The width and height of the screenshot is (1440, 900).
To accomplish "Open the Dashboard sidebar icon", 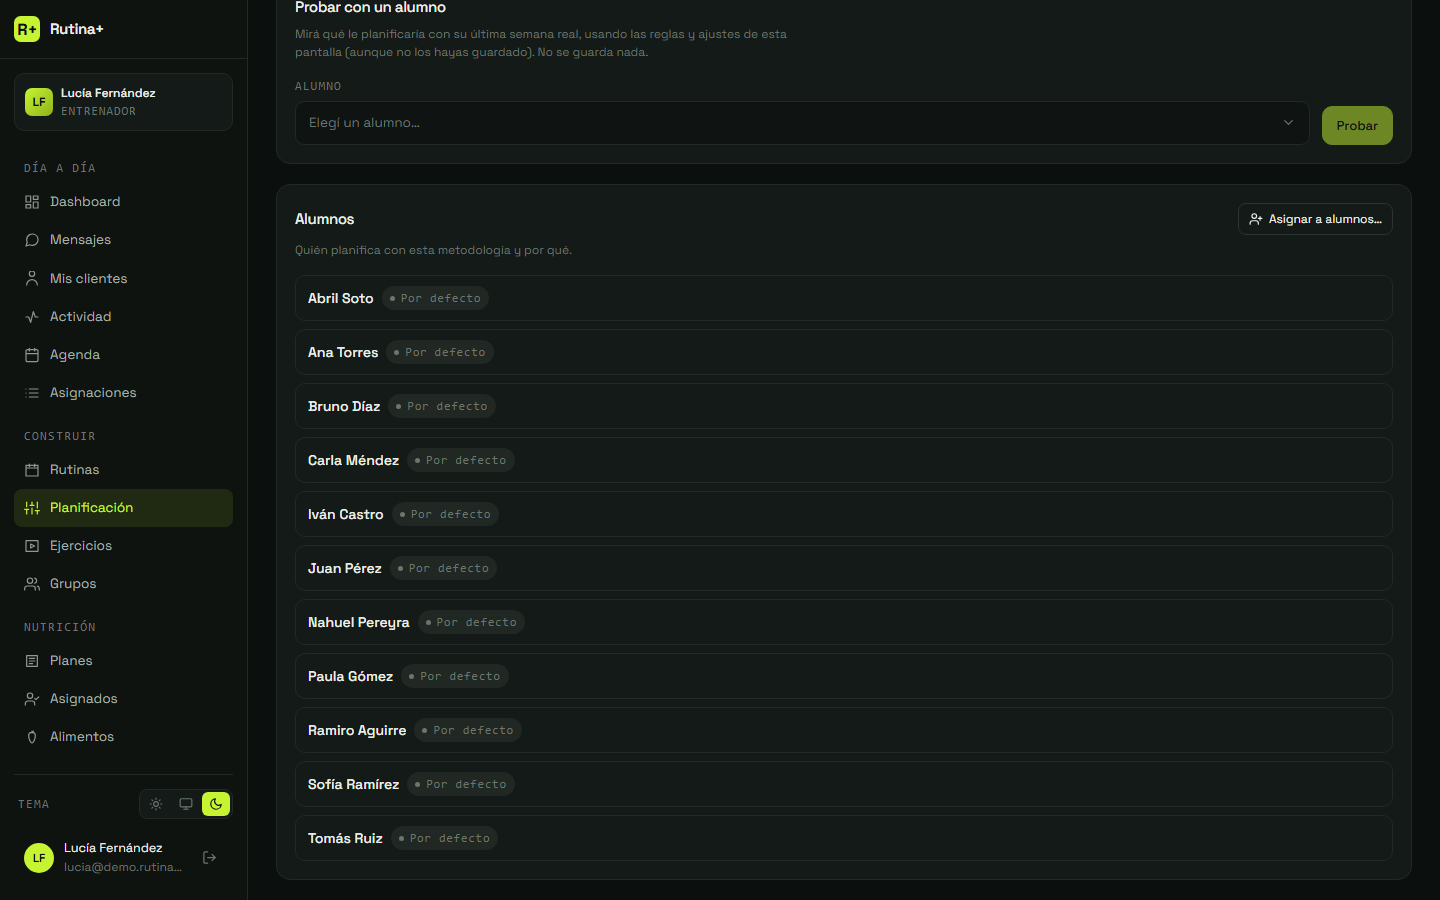I will (x=32, y=202).
